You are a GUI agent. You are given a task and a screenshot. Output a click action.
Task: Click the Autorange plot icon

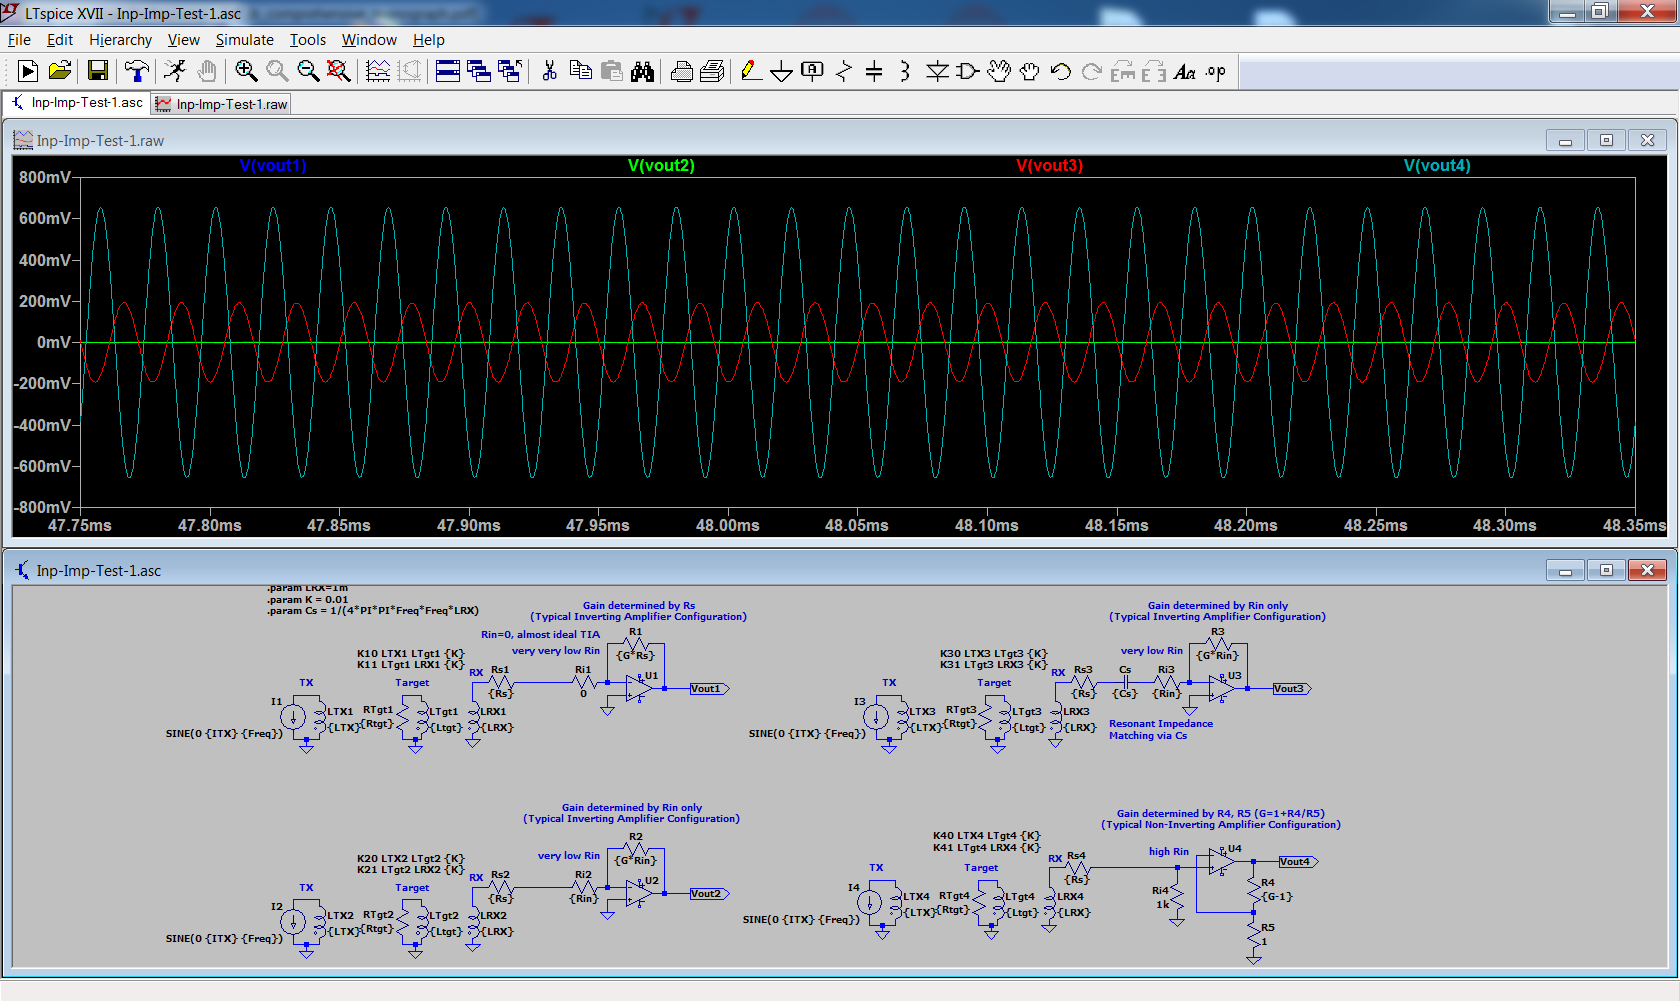tap(378, 71)
